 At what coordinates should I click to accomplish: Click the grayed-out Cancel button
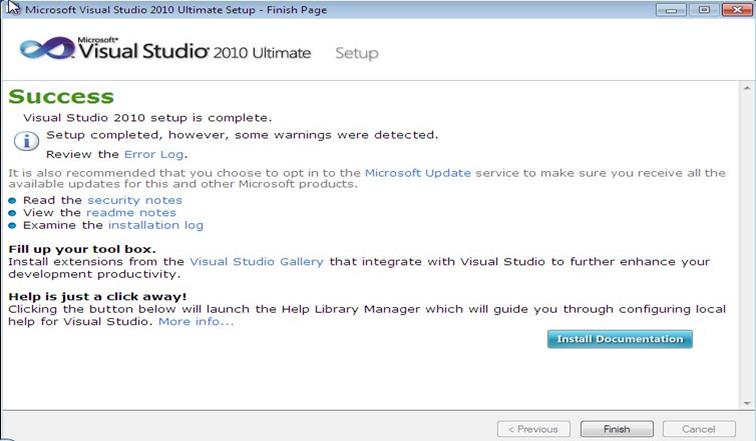(699, 429)
